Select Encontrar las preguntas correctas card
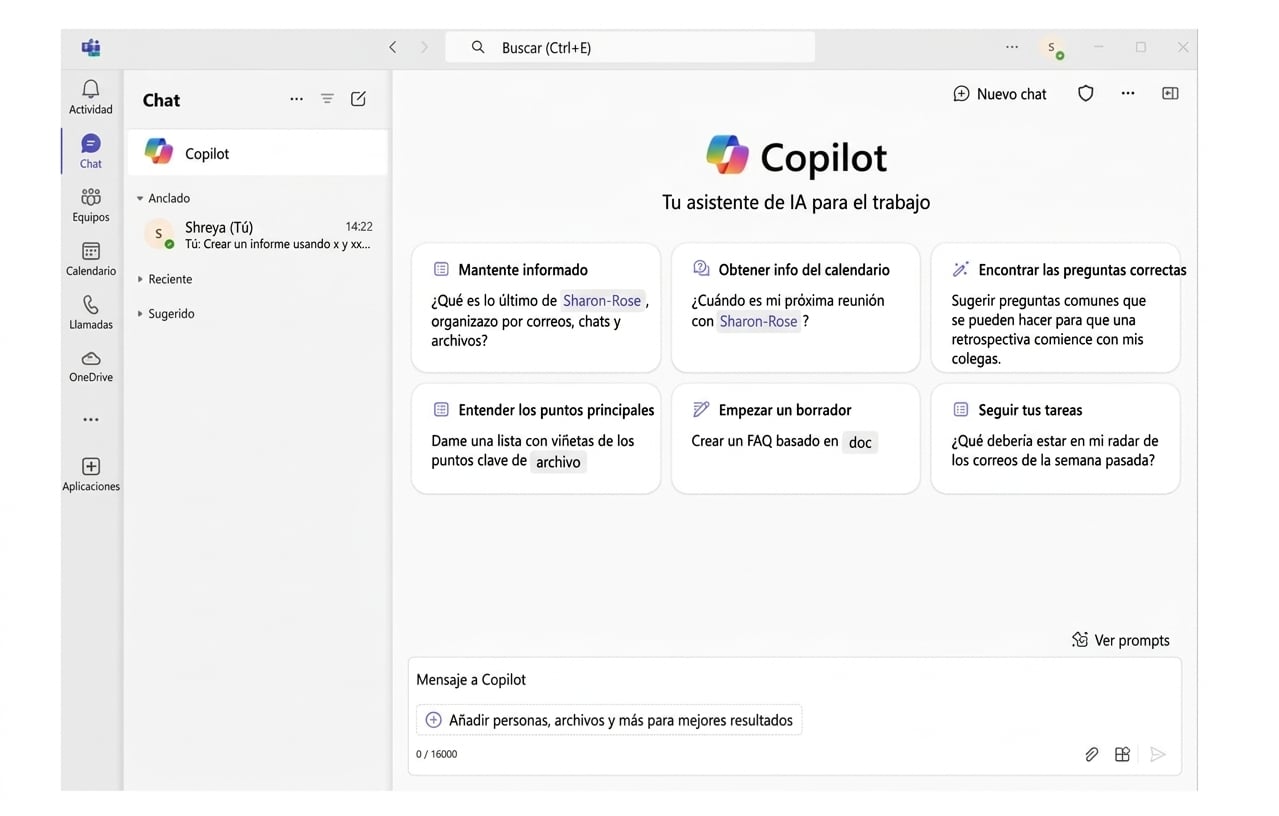 pyautogui.click(x=1056, y=307)
